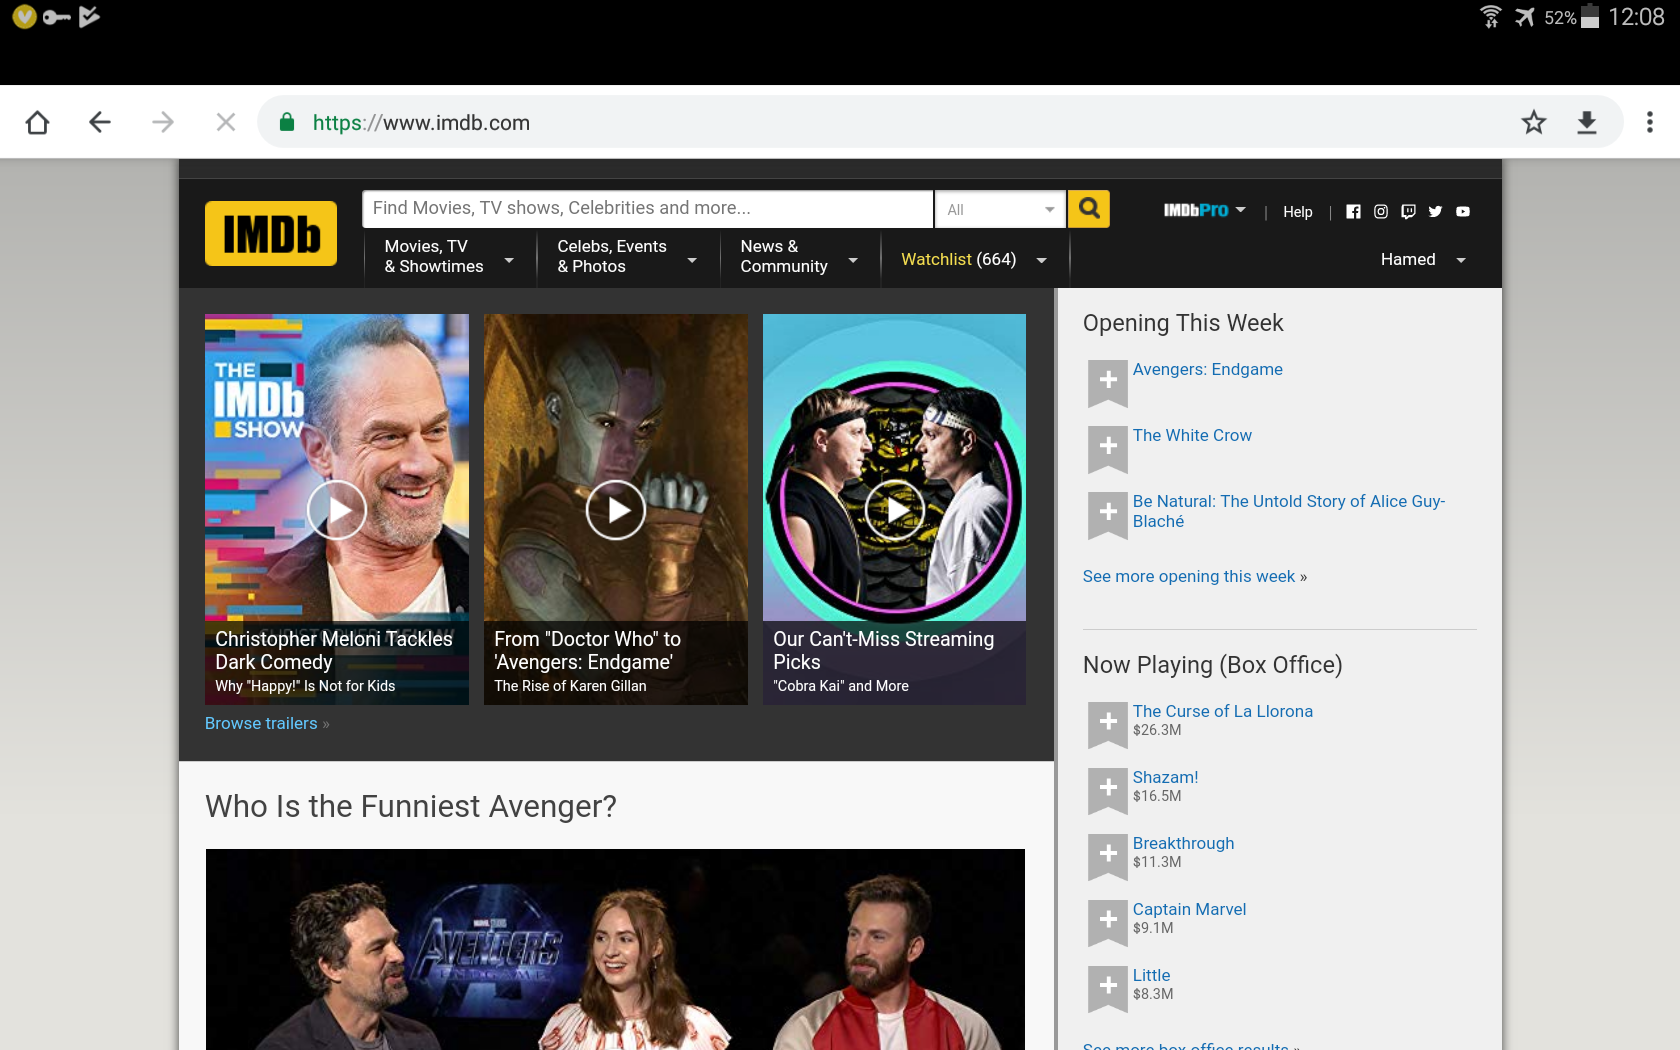Image resolution: width=1680 pixels, height=1050 pixels.
Task: Click 'Who Is the Funniest Avenger?' heading
Action: coord(411,806)
